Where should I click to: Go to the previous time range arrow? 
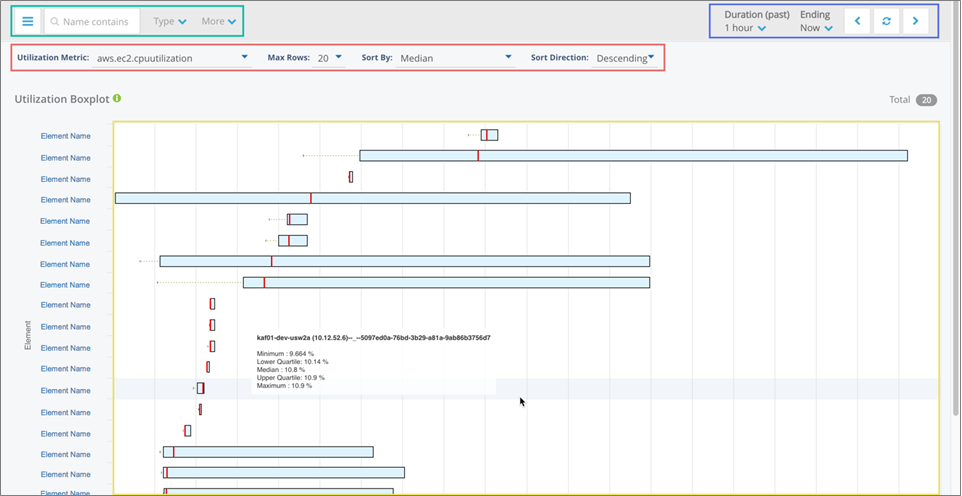click(858, 21)
